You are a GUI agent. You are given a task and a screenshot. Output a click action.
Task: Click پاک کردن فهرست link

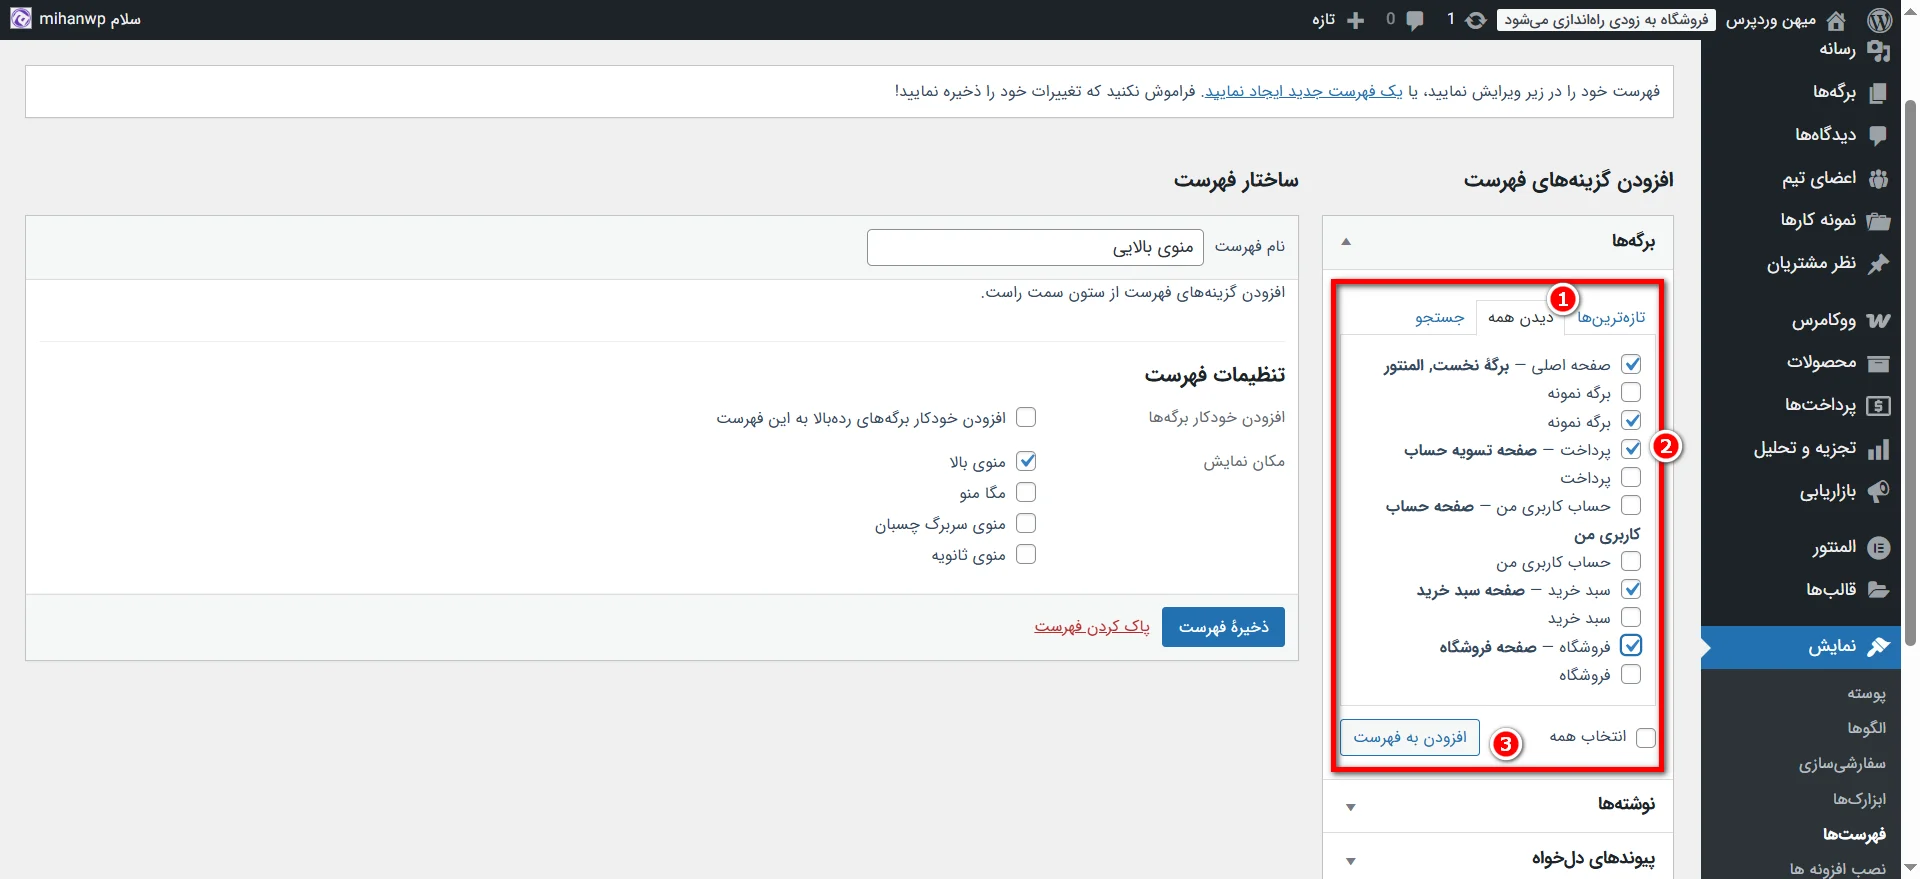1092,626
